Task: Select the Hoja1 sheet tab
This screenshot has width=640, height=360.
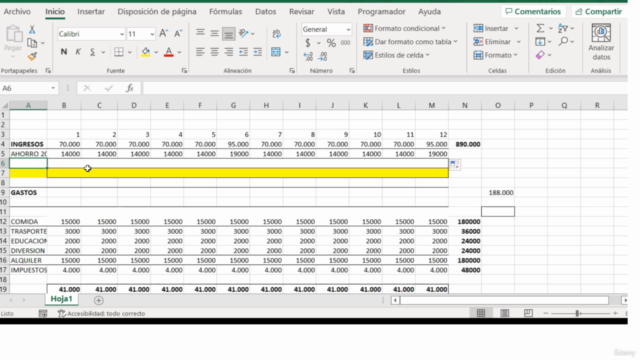Action: coord(61,299)
